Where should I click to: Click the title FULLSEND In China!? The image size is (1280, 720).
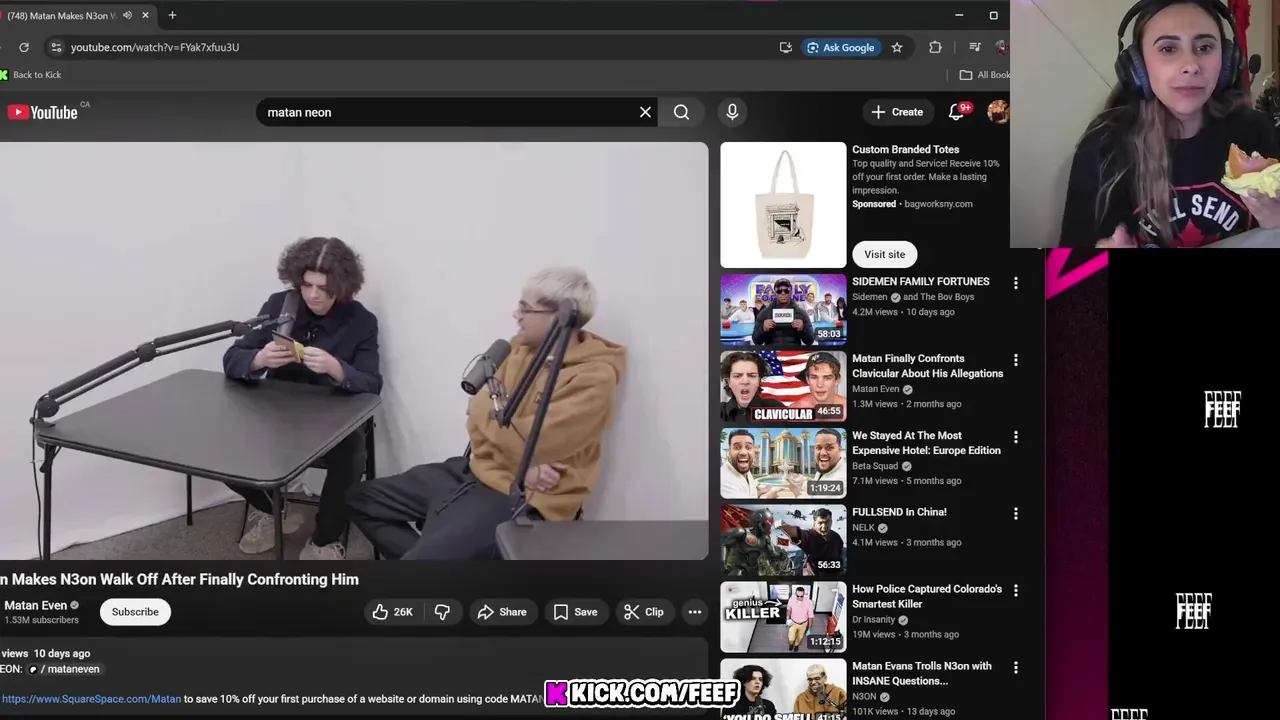(899, 512)
